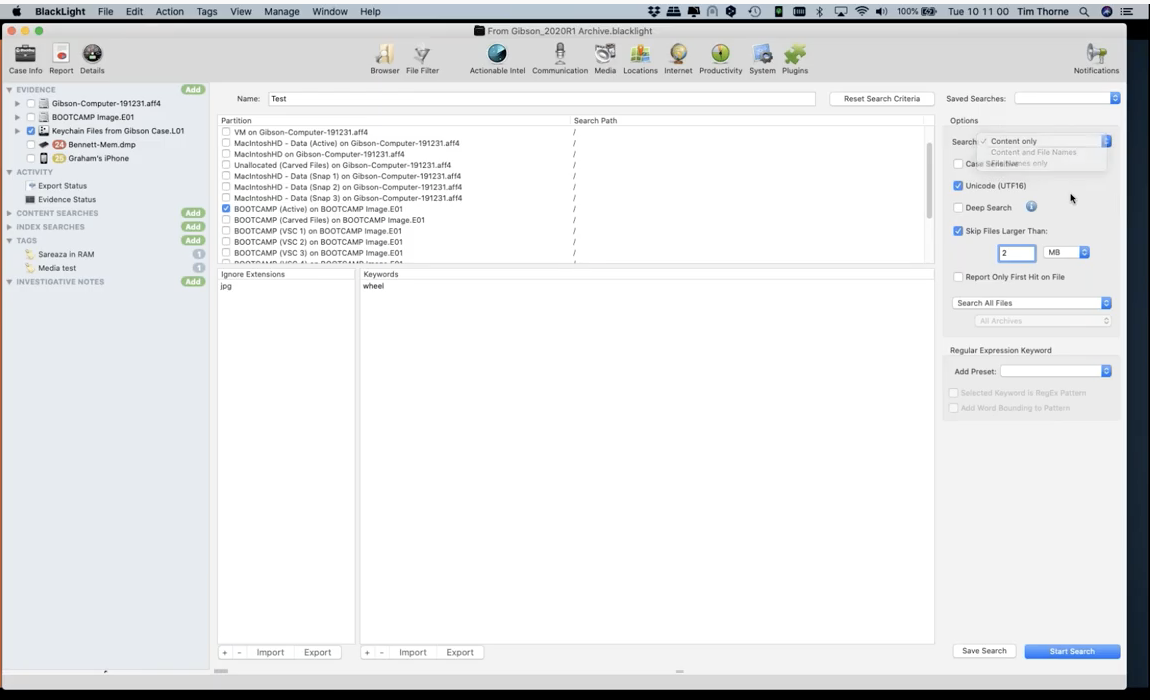The width and height of the screenshot is (1150, 700).
Task: Expand the Gibson-Computer-191231.aff4 evidence item
Action: [x=18, y=104]
